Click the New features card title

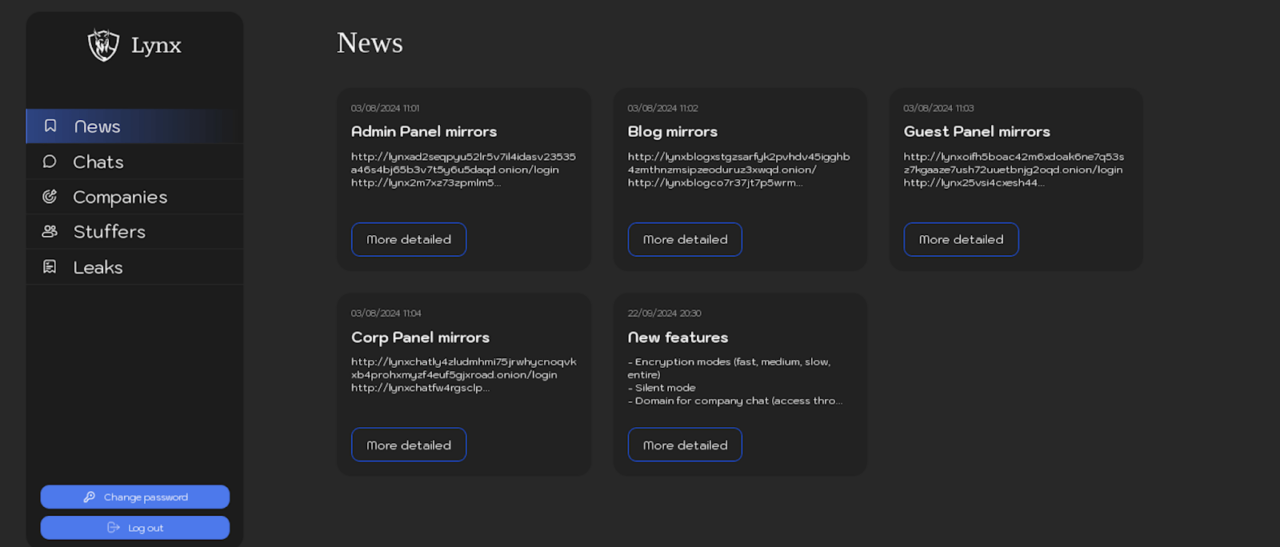click(677, 337)
